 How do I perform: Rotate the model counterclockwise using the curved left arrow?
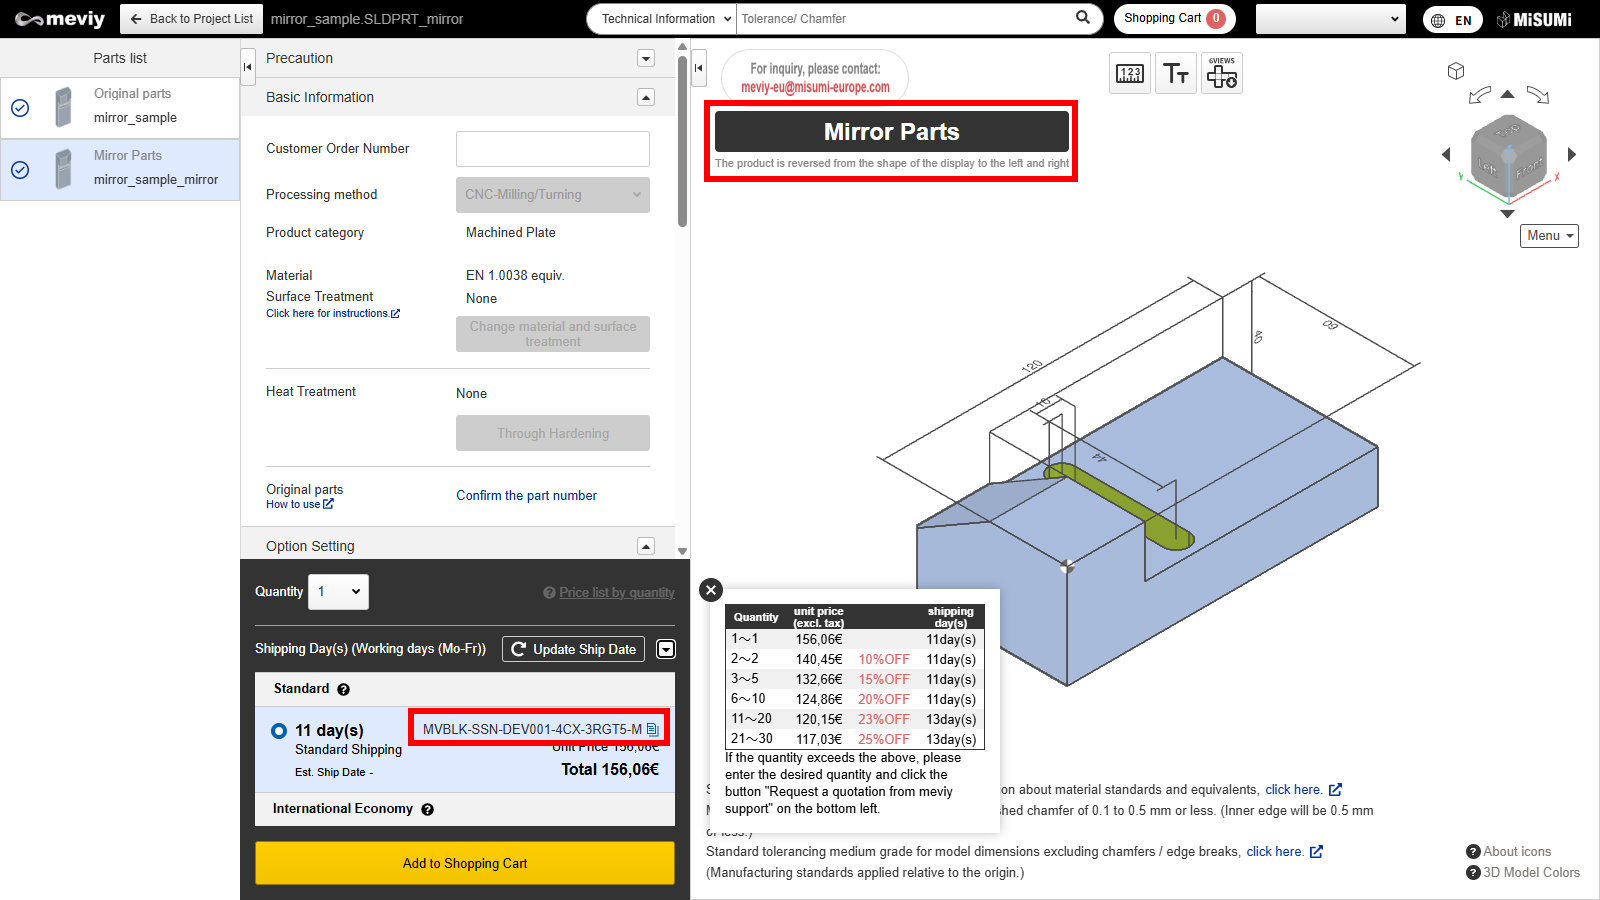coord(1479,96)
